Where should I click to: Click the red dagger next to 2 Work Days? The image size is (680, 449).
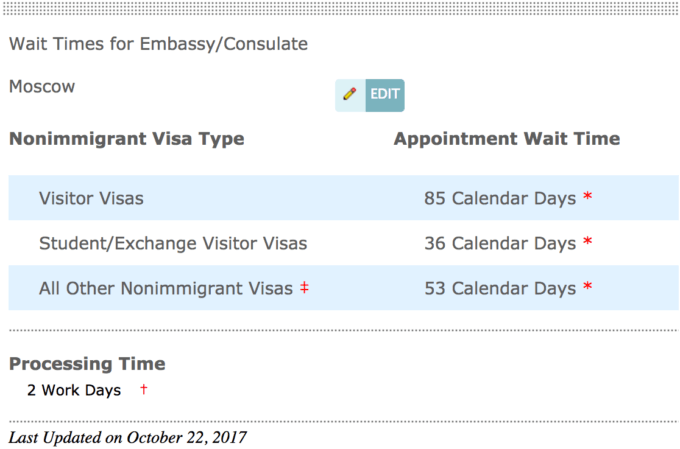(x=144, y=389)
